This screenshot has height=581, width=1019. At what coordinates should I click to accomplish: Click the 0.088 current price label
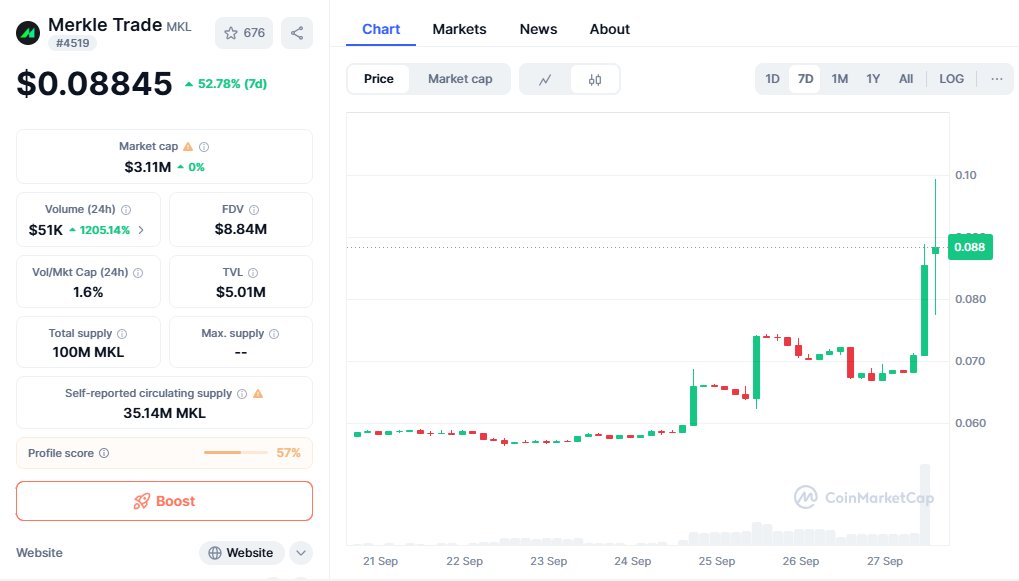(970, 247)
